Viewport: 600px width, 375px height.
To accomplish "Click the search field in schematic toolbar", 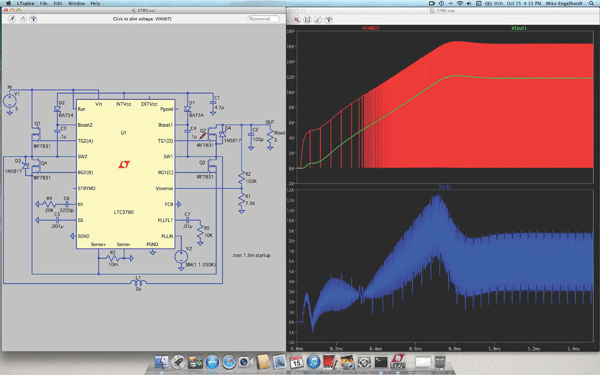I will [x=264, y=19].
